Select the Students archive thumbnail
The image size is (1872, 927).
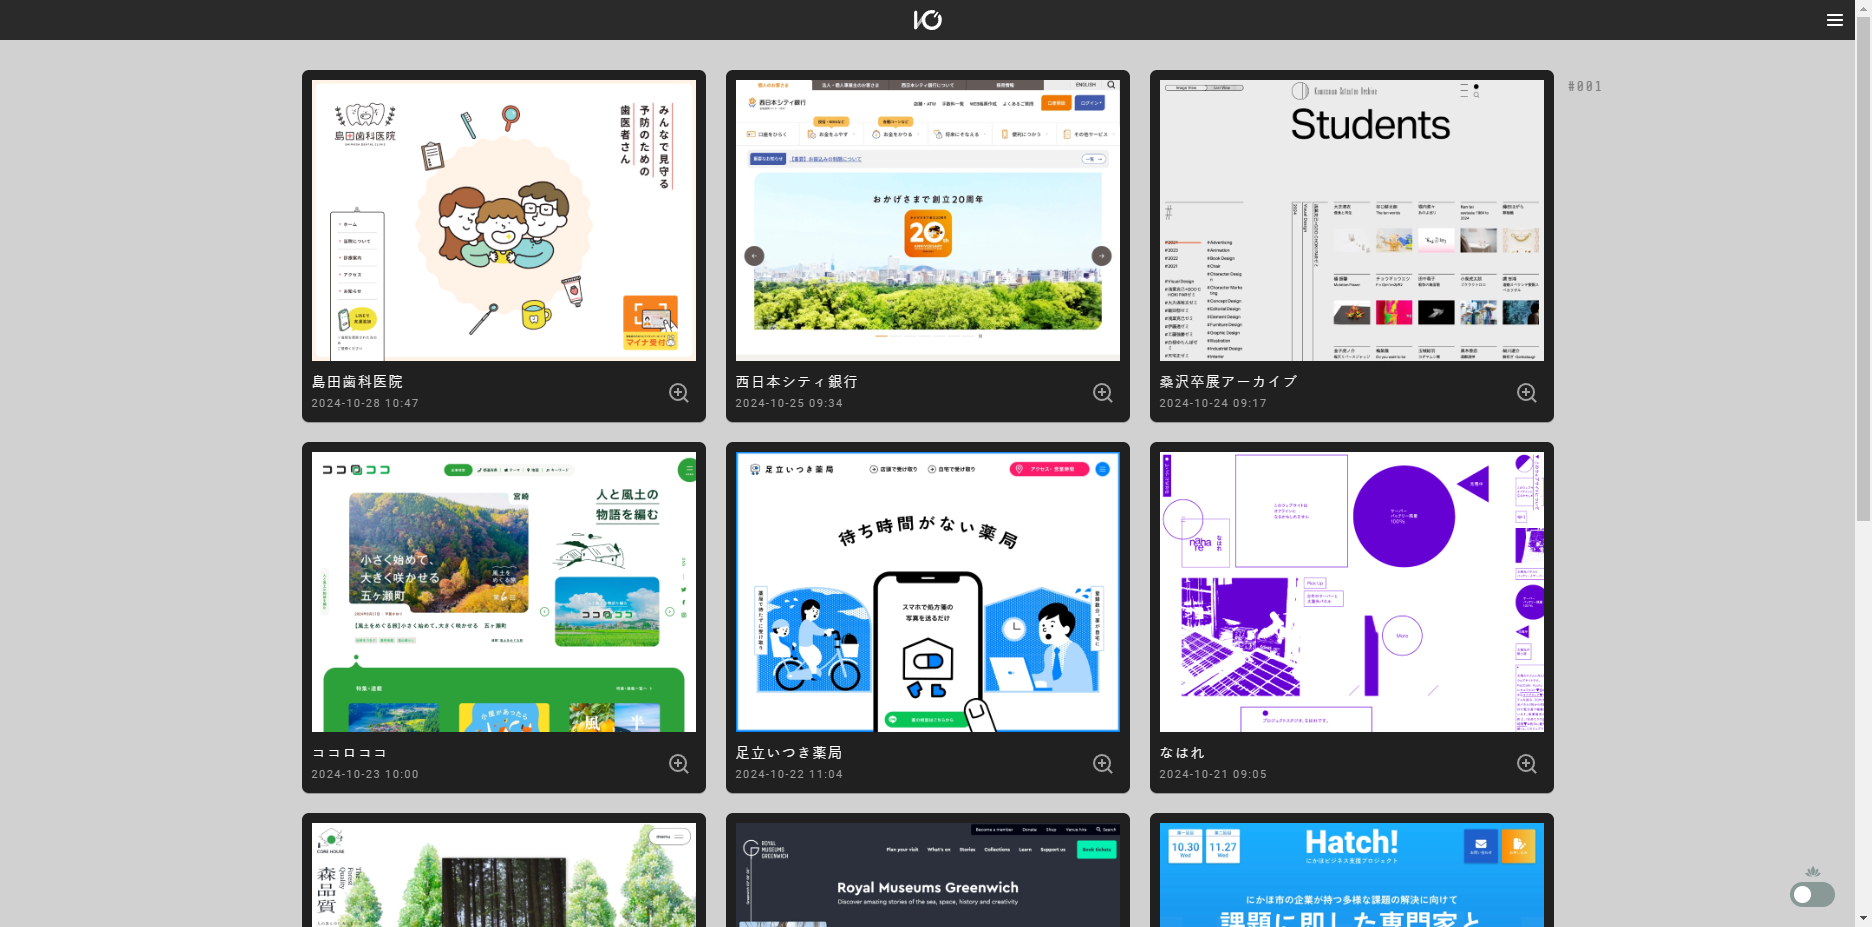pos(1352,220)
